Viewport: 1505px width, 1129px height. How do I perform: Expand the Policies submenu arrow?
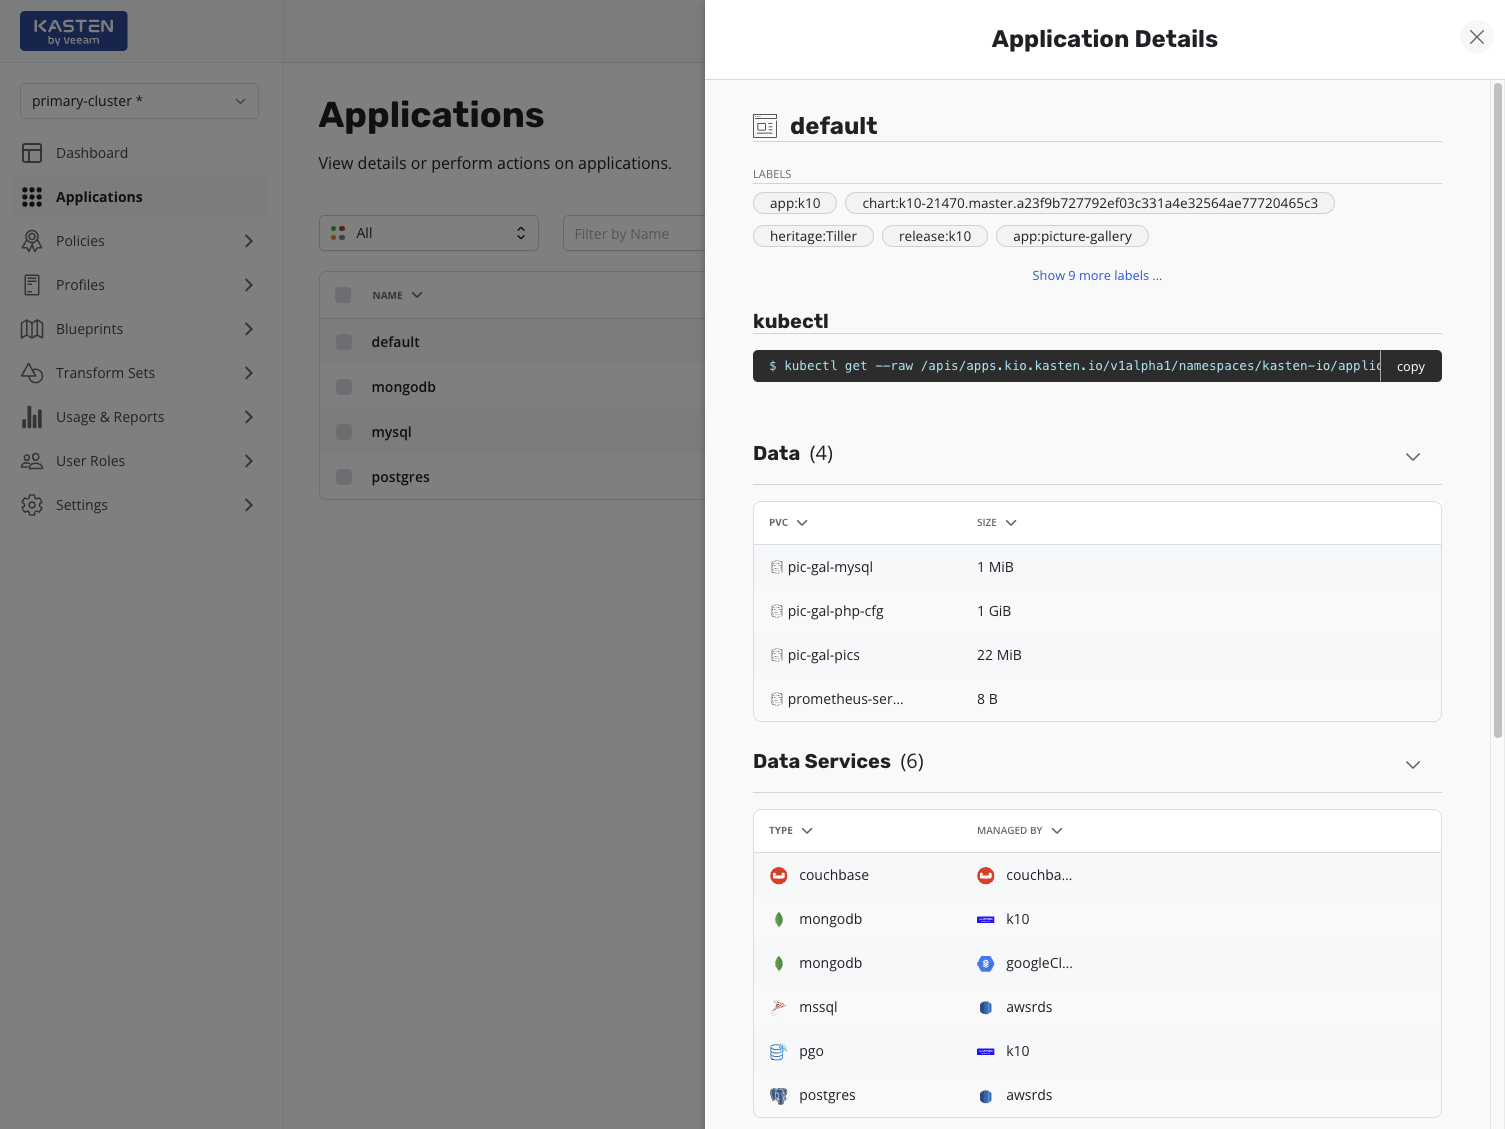[249, 241]
